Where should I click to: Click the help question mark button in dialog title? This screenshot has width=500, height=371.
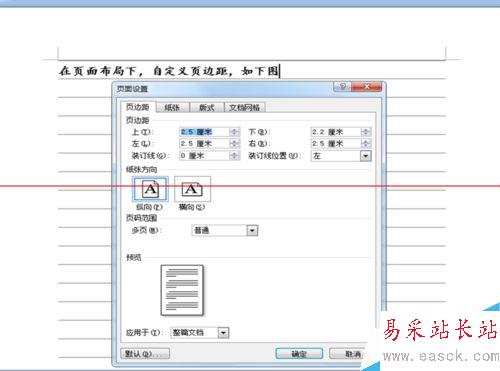(342, 87)
